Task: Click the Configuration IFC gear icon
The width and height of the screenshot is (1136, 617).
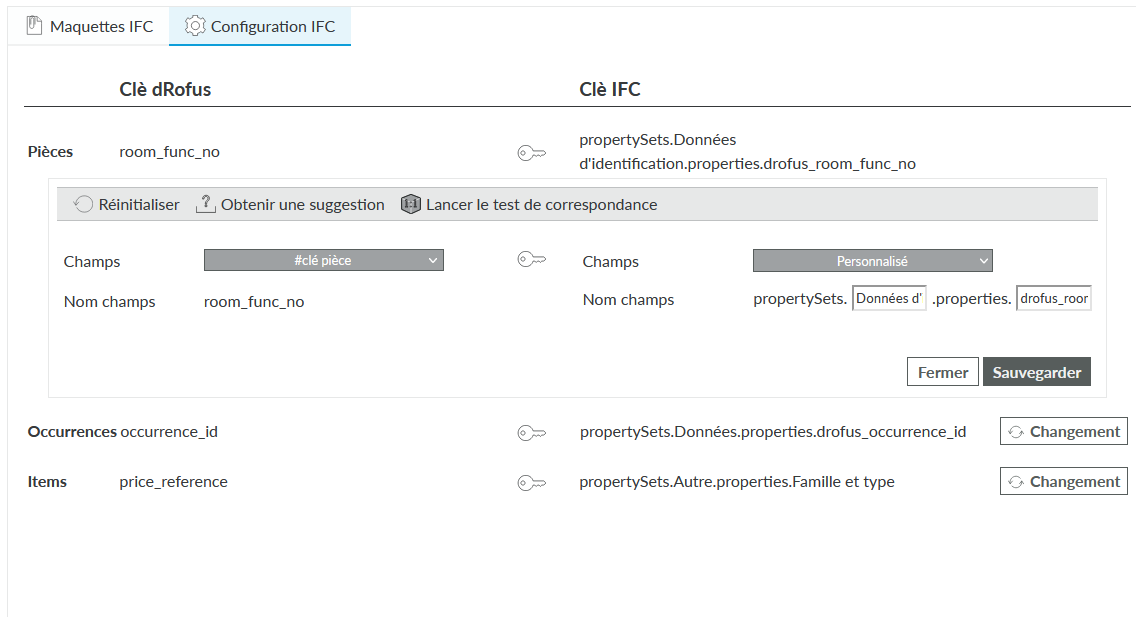Action: tap(195, 26)
